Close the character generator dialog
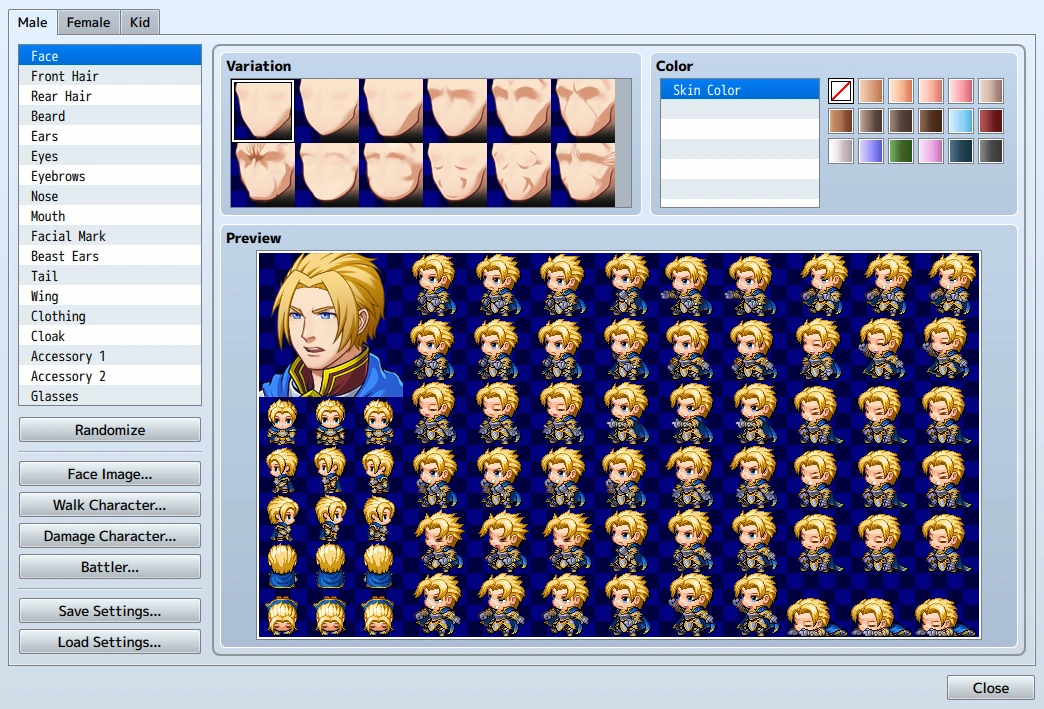This screenshot has width=1044, height=709. point(989,688)
